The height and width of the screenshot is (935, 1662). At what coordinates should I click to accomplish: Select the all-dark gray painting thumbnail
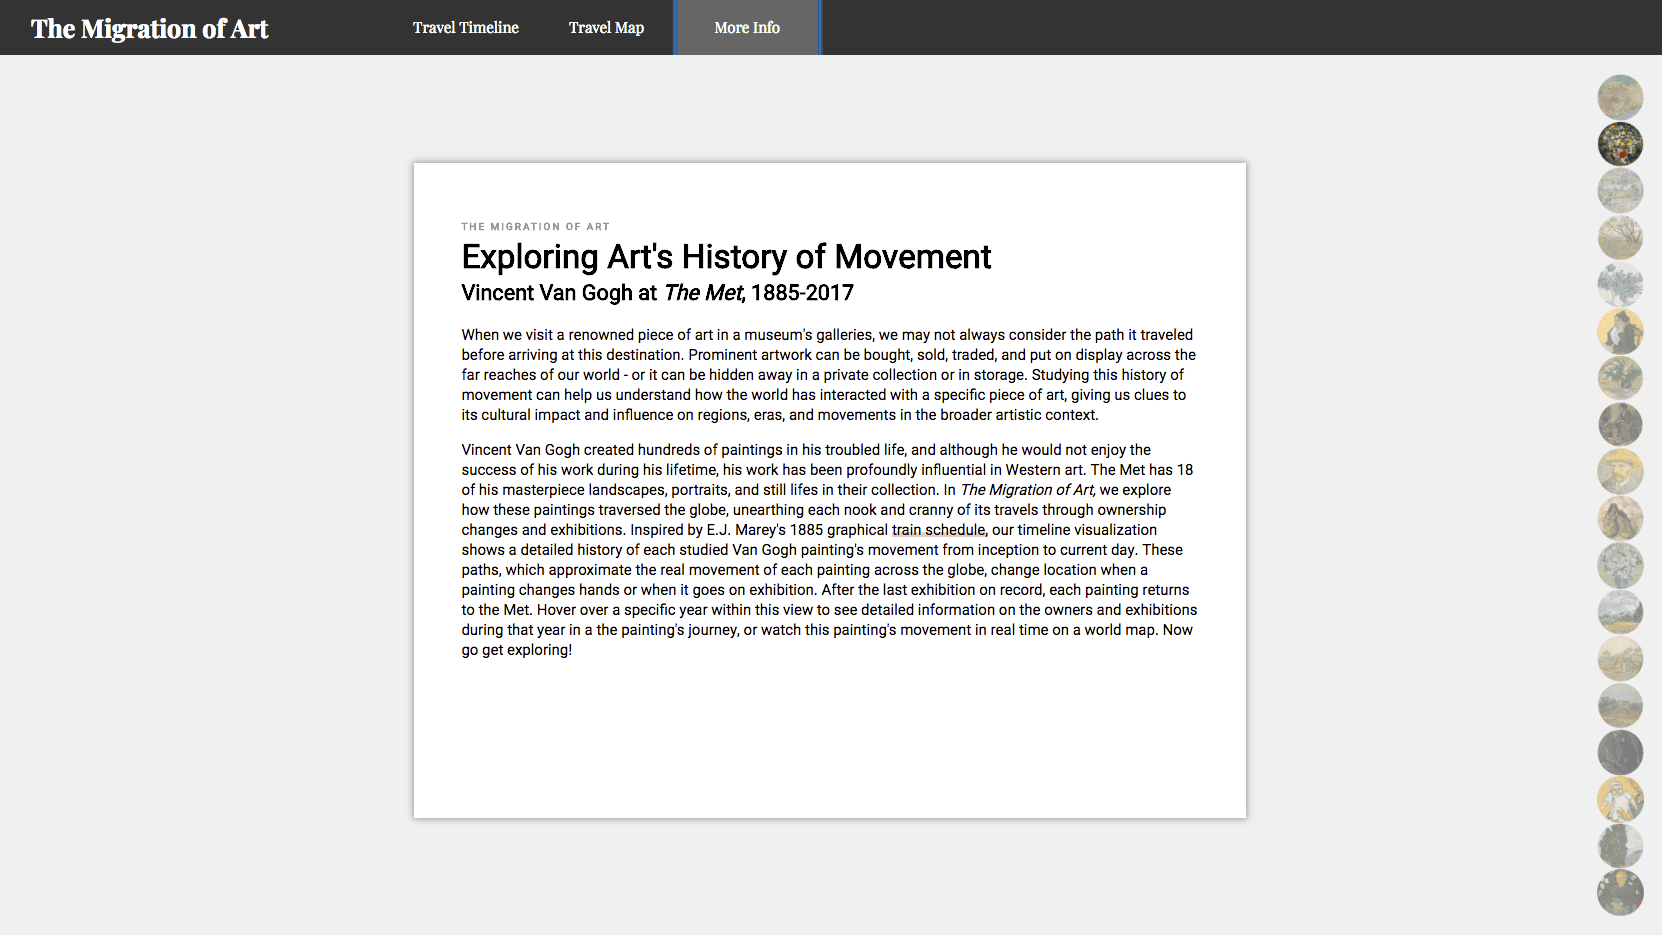point(1620,752)
